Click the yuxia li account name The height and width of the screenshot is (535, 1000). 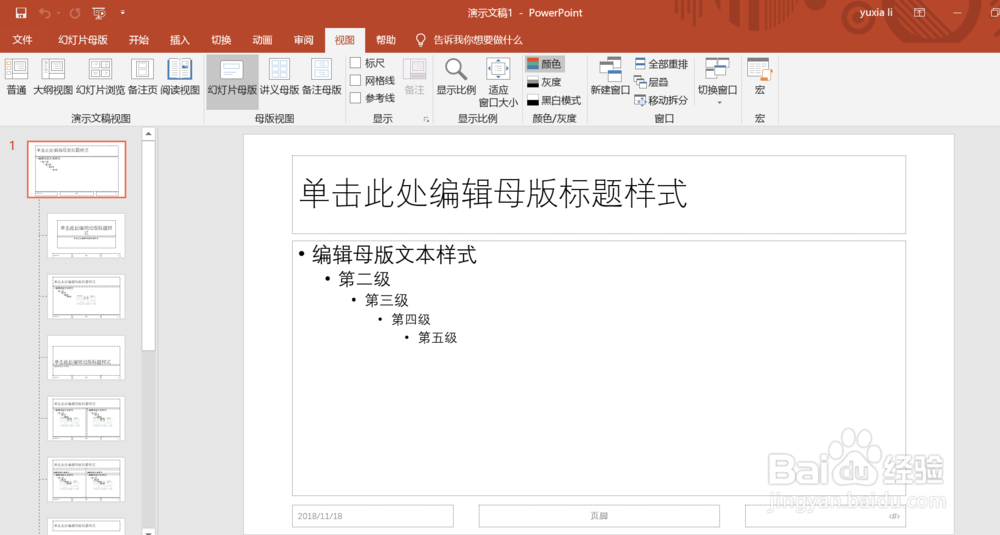pyautogui.click(x=876, y=13)
